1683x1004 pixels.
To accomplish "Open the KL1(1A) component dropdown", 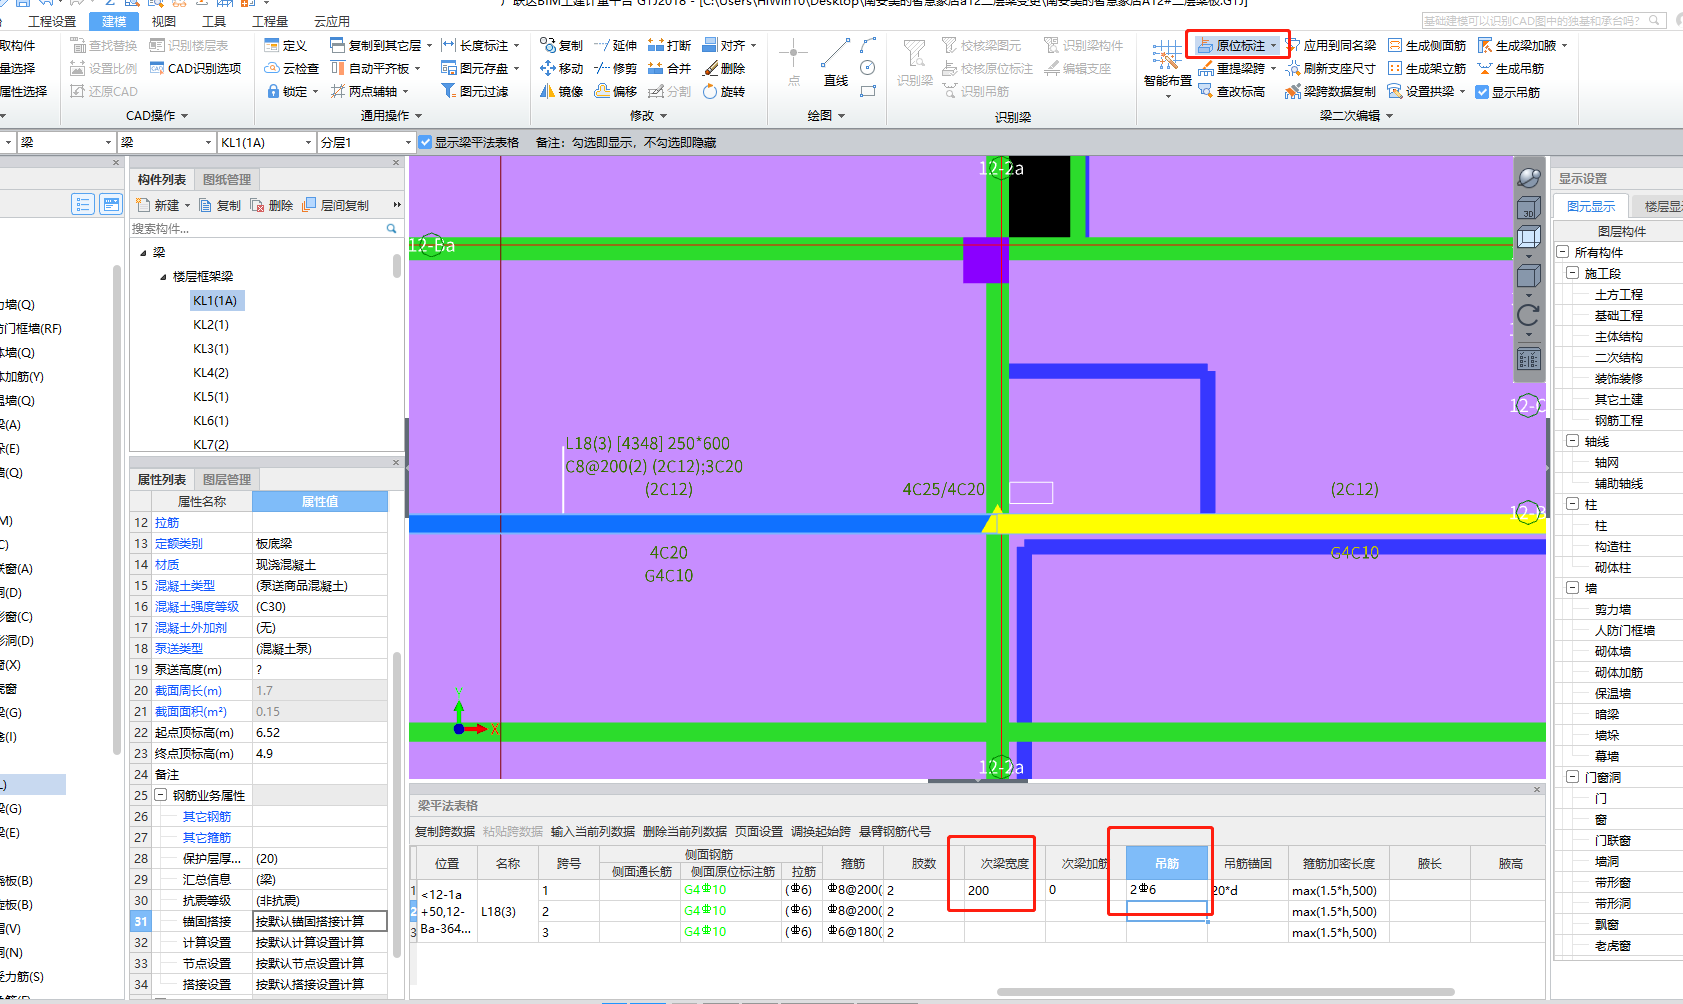I will tap(308, 143).
